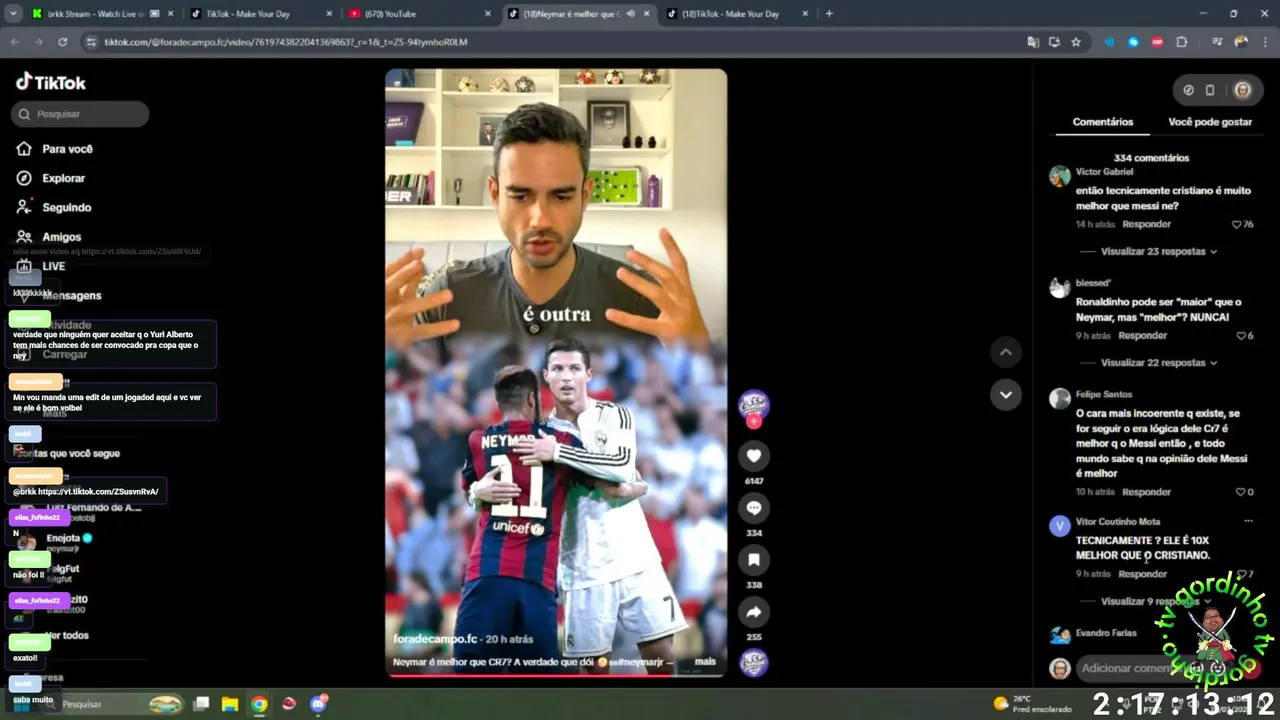Open the foradecampo.fc creator avatar beside video
The height and width of the screenshot is (720, 1280).
tap(754, 404)
